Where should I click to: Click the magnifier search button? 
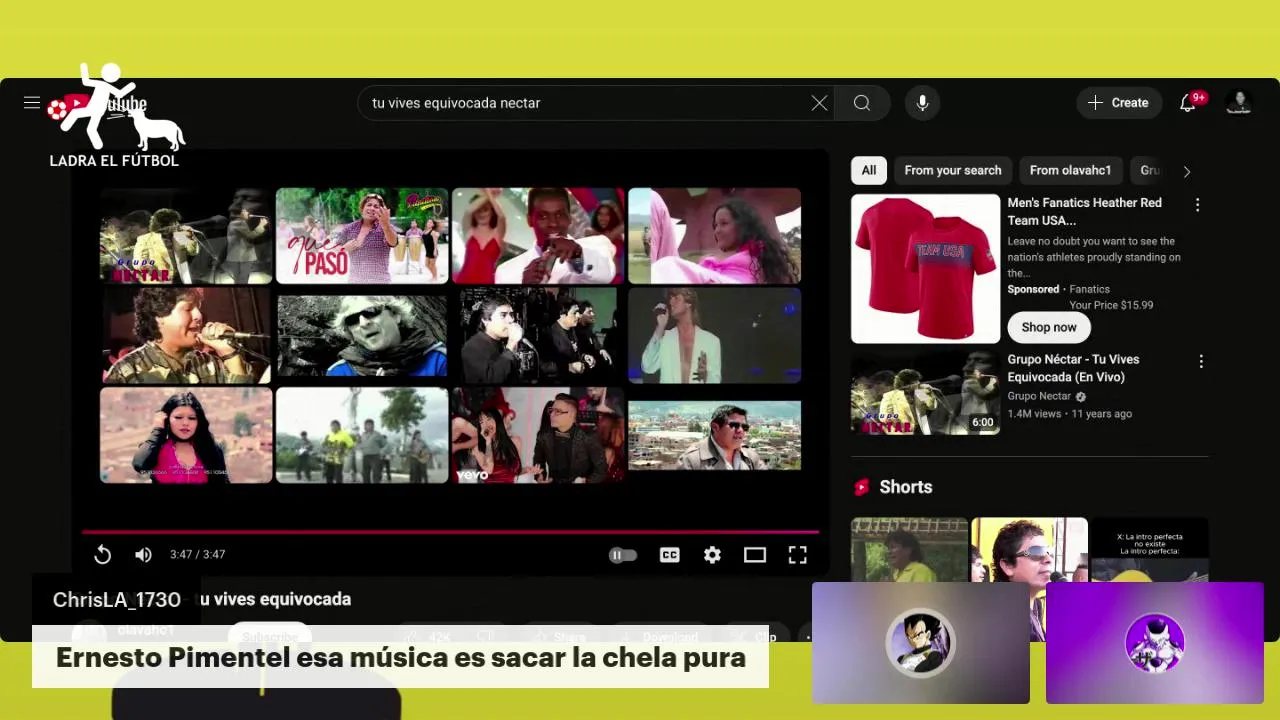(x=862, y=103)
